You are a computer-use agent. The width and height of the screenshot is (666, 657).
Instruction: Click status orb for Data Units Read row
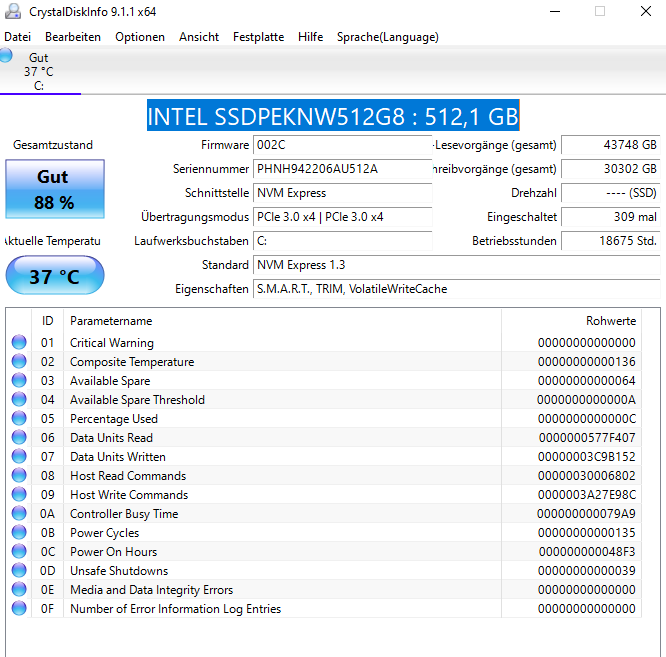[x=19, y=437]
